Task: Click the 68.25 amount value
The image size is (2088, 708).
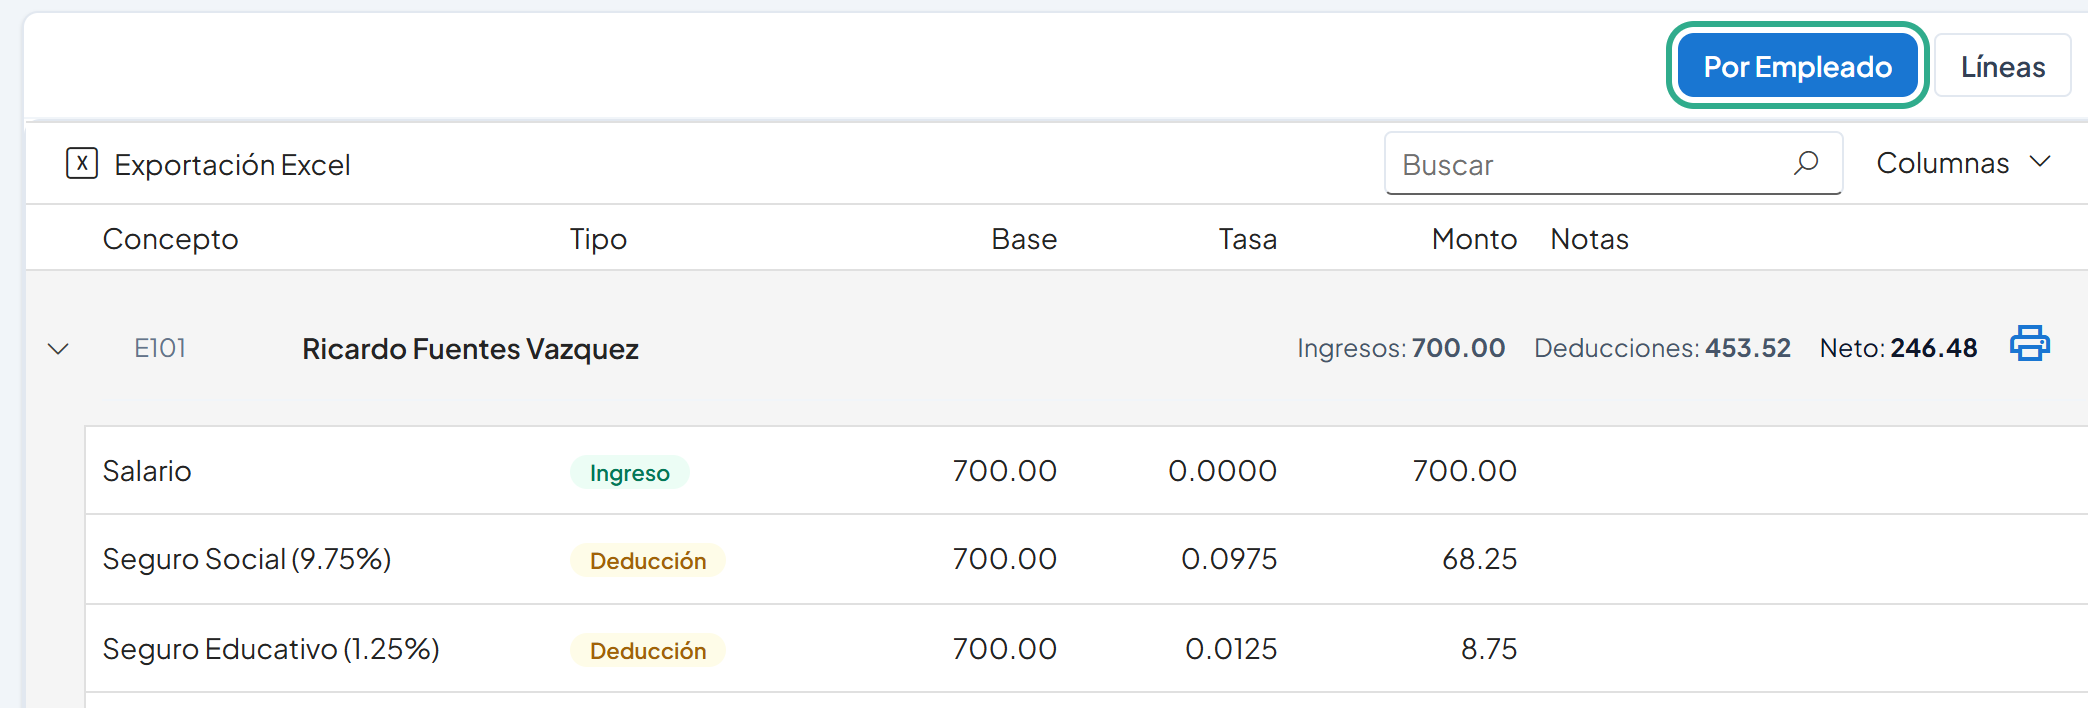Action: click(1479, 559)
